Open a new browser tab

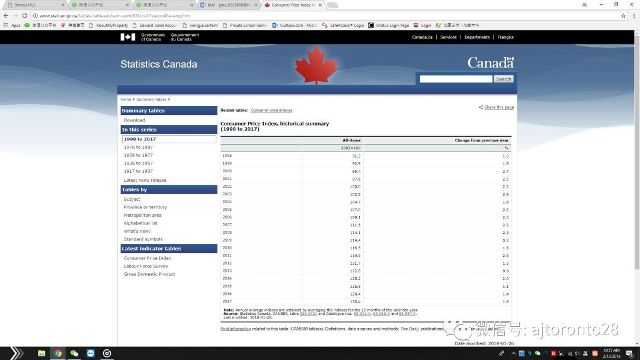pos(333,5)
